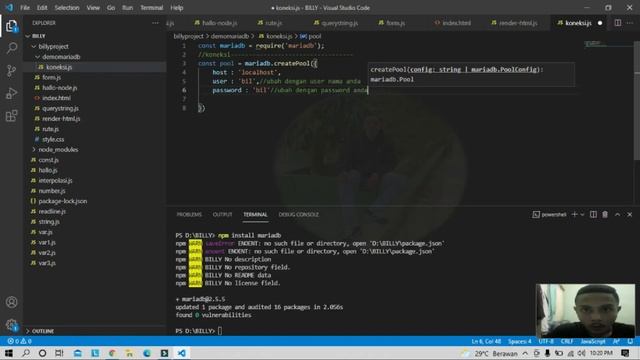Switch to the render-html.js editor tab
The height and width of the screenshot is (360, 640).
515,23
